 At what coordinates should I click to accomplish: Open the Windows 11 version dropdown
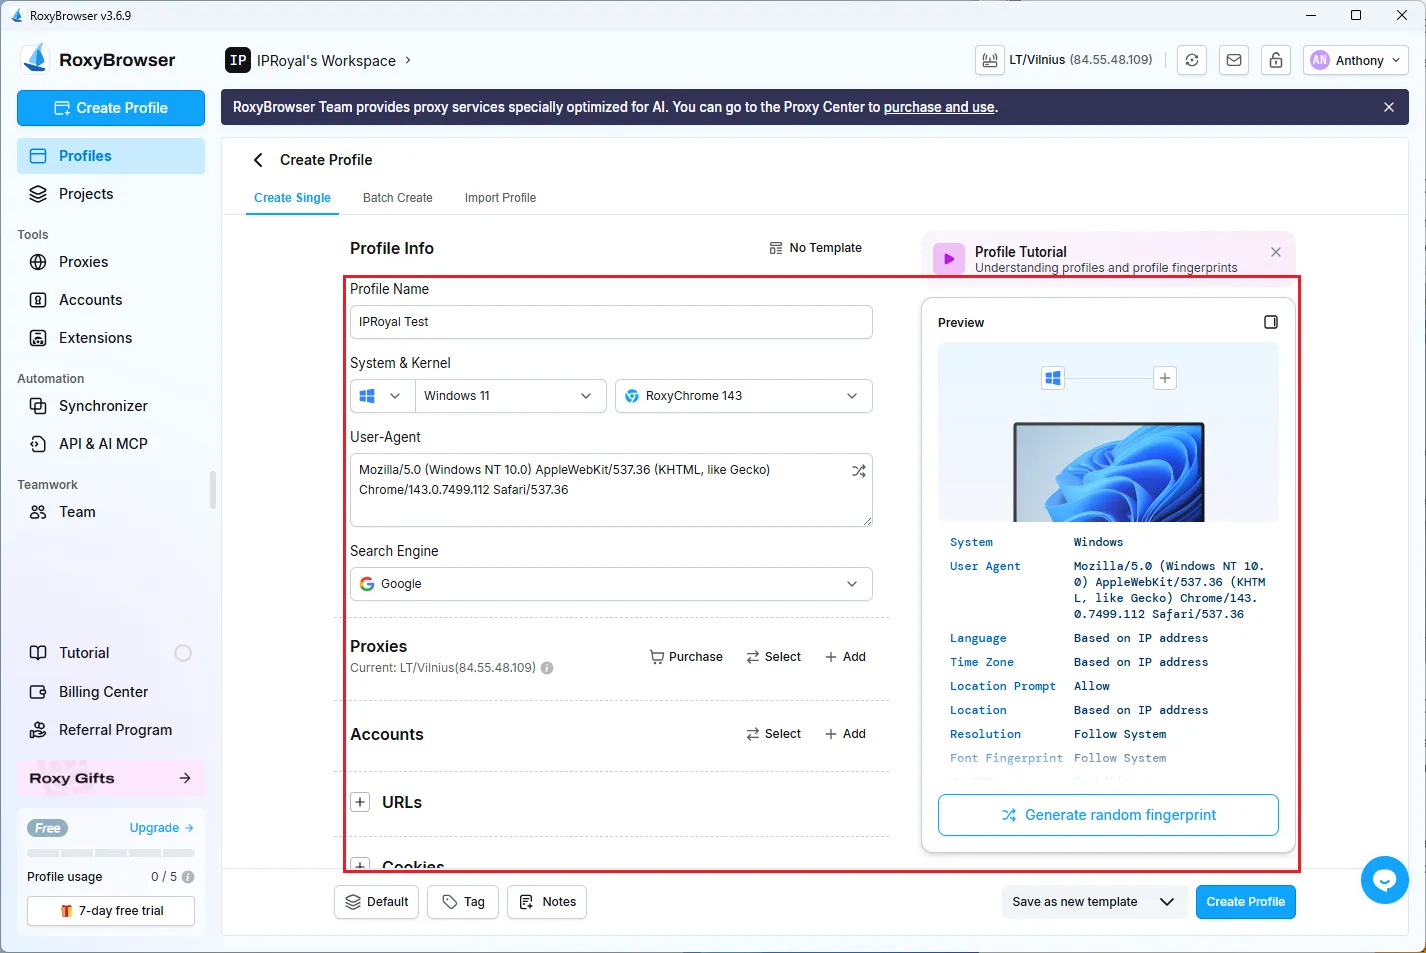click(508, 396)
